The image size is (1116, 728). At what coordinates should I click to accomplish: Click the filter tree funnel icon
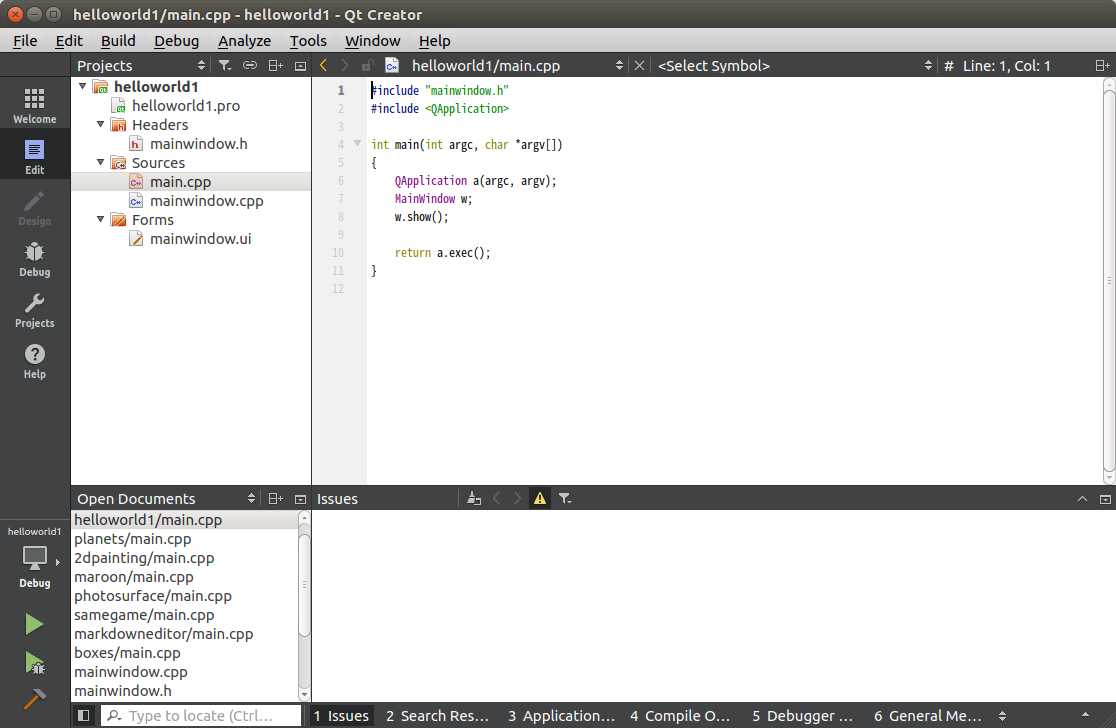[x=225, y=65]
